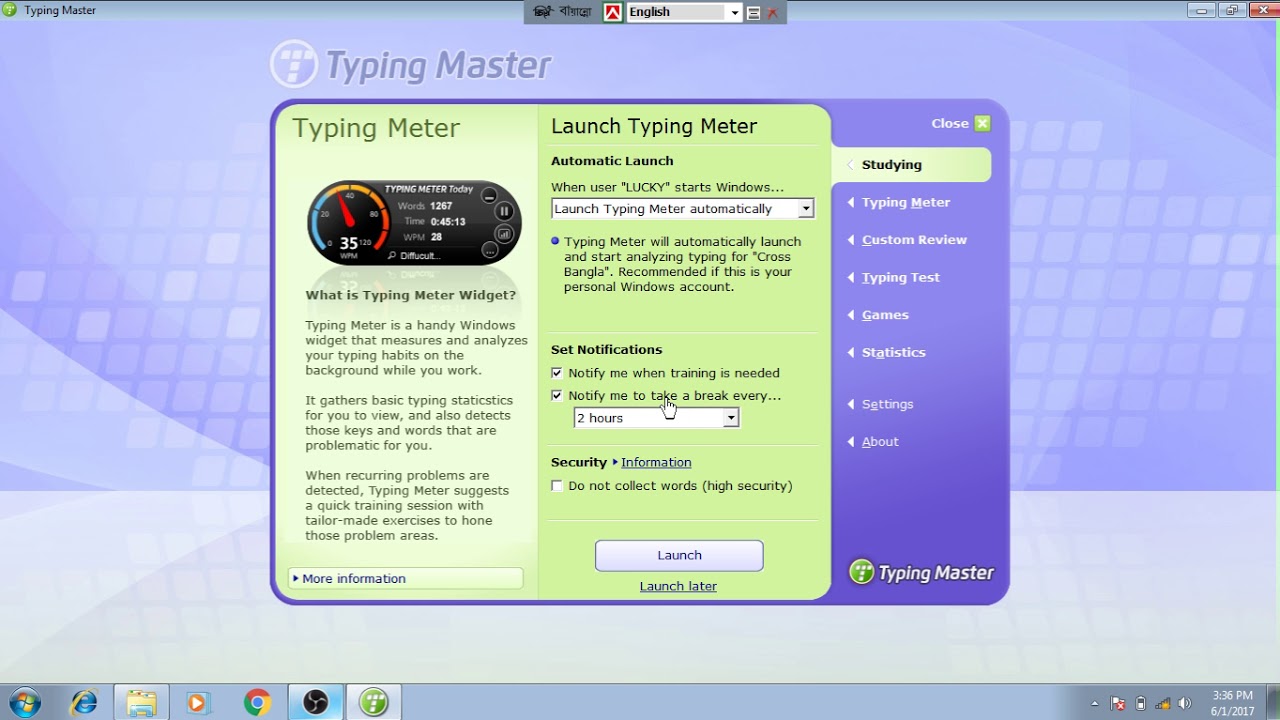This screenshot has width=1280, height=720.
Task: Click the Action Center flag tray icon
Action: point(1118,704)
